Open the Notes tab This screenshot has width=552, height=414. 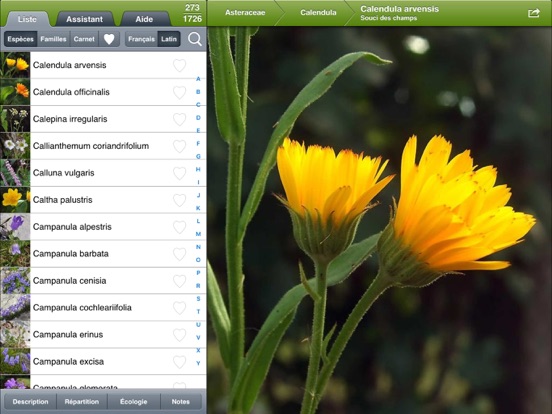tap(181, 402)
